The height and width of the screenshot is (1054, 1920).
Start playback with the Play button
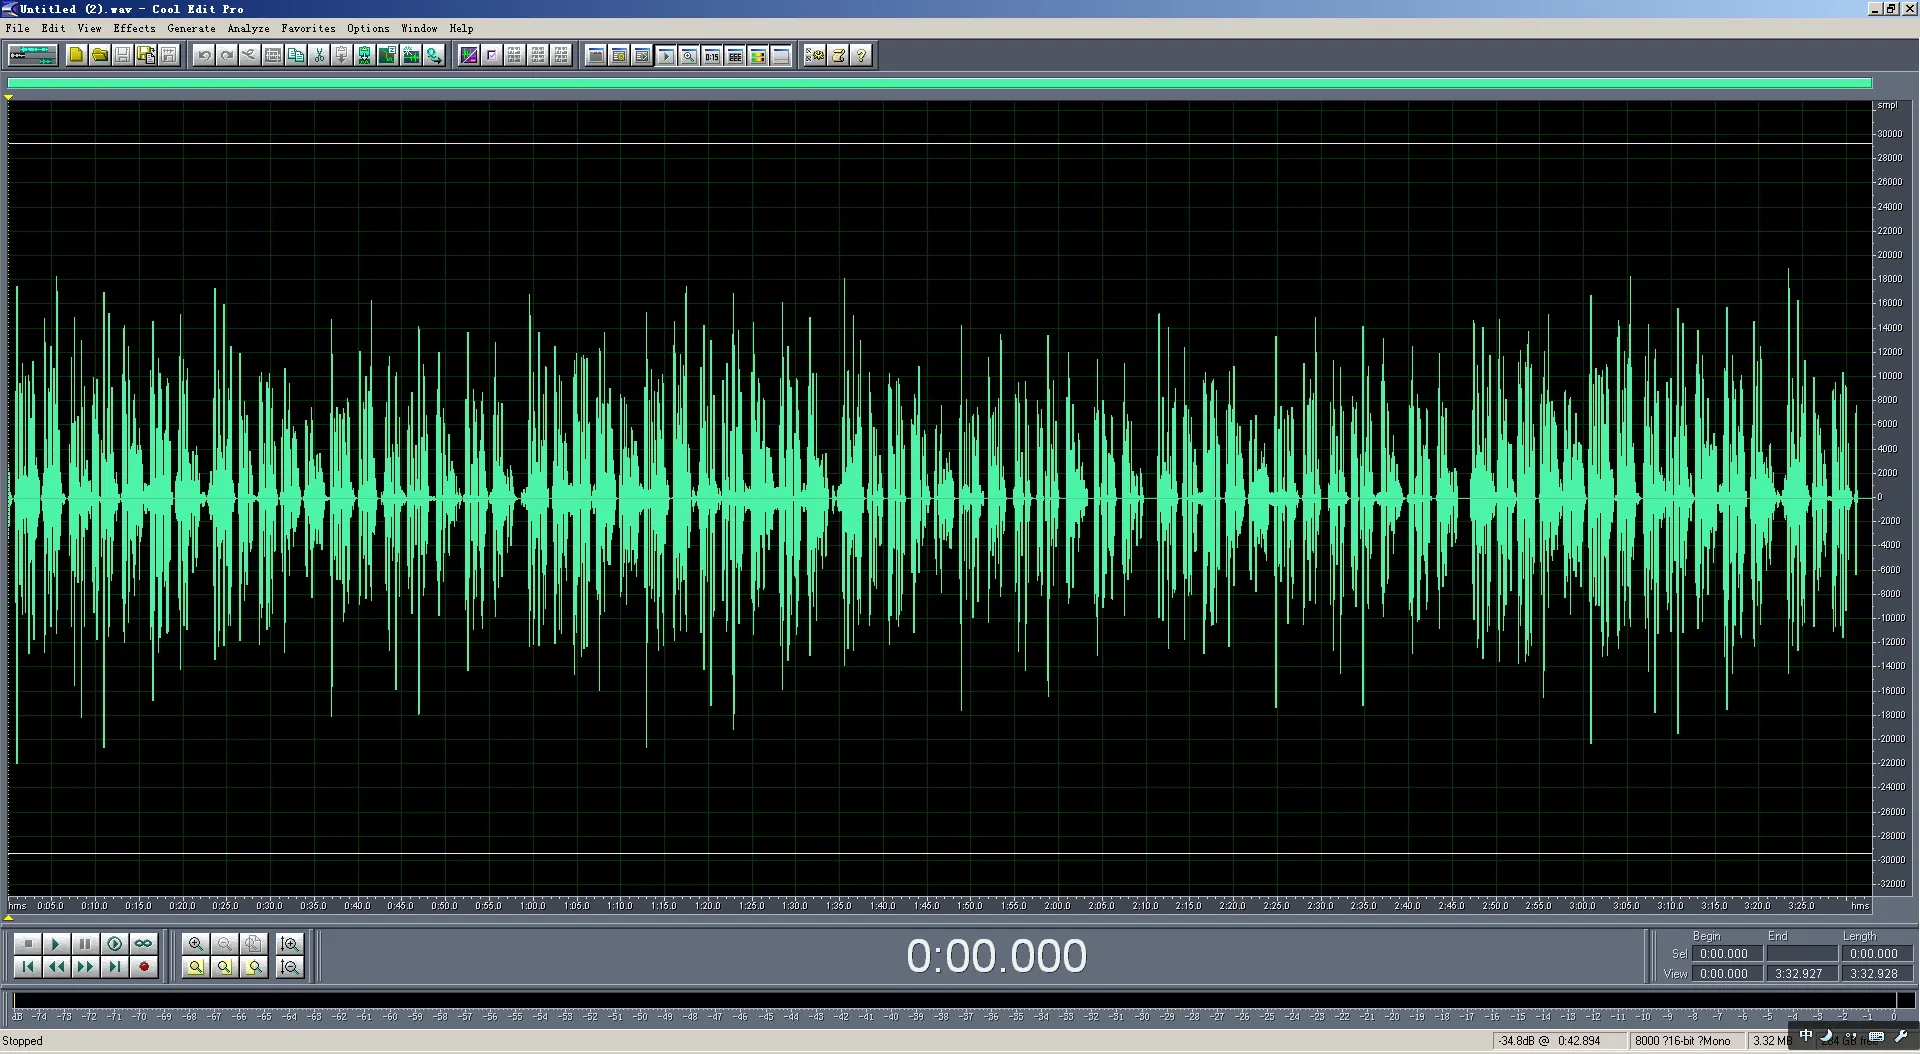point(56,943)
